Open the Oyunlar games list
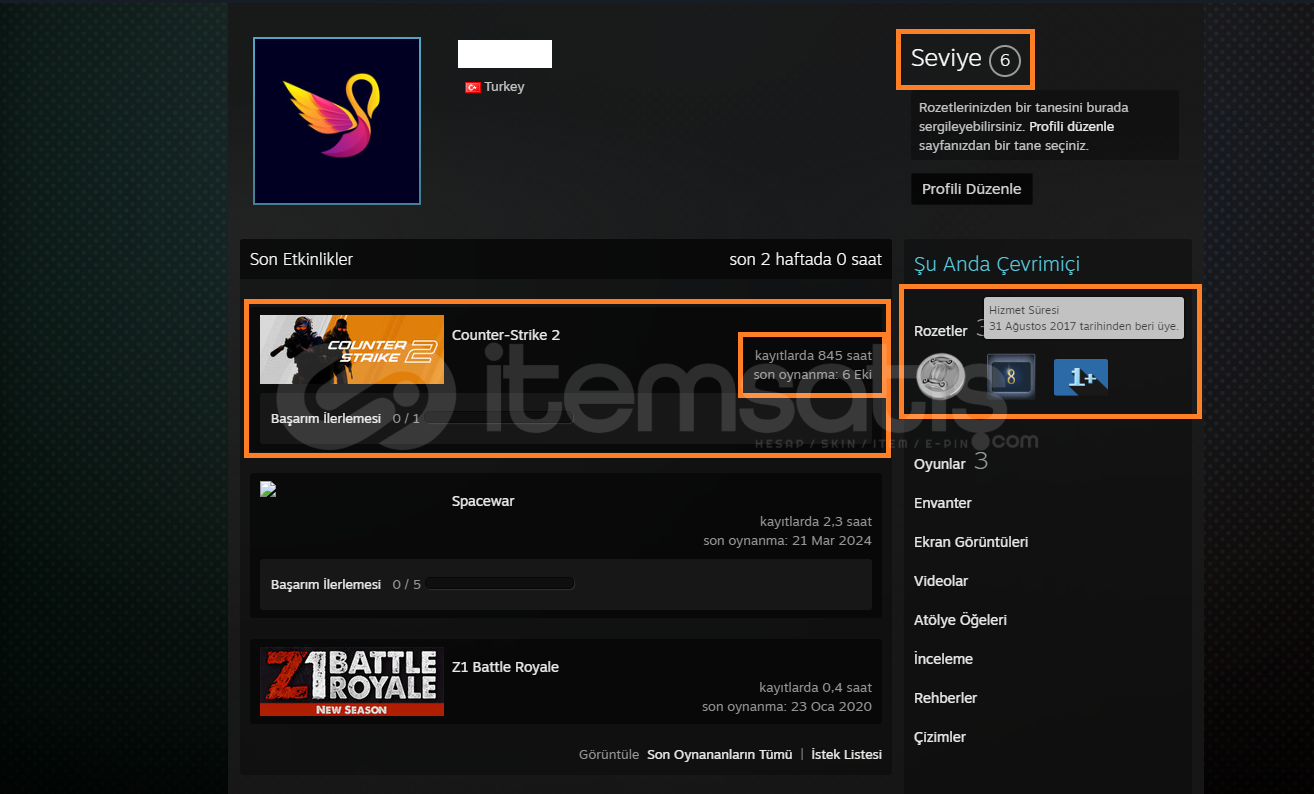The width and height of the screenshot is (1314, 794). click(940, 464)
